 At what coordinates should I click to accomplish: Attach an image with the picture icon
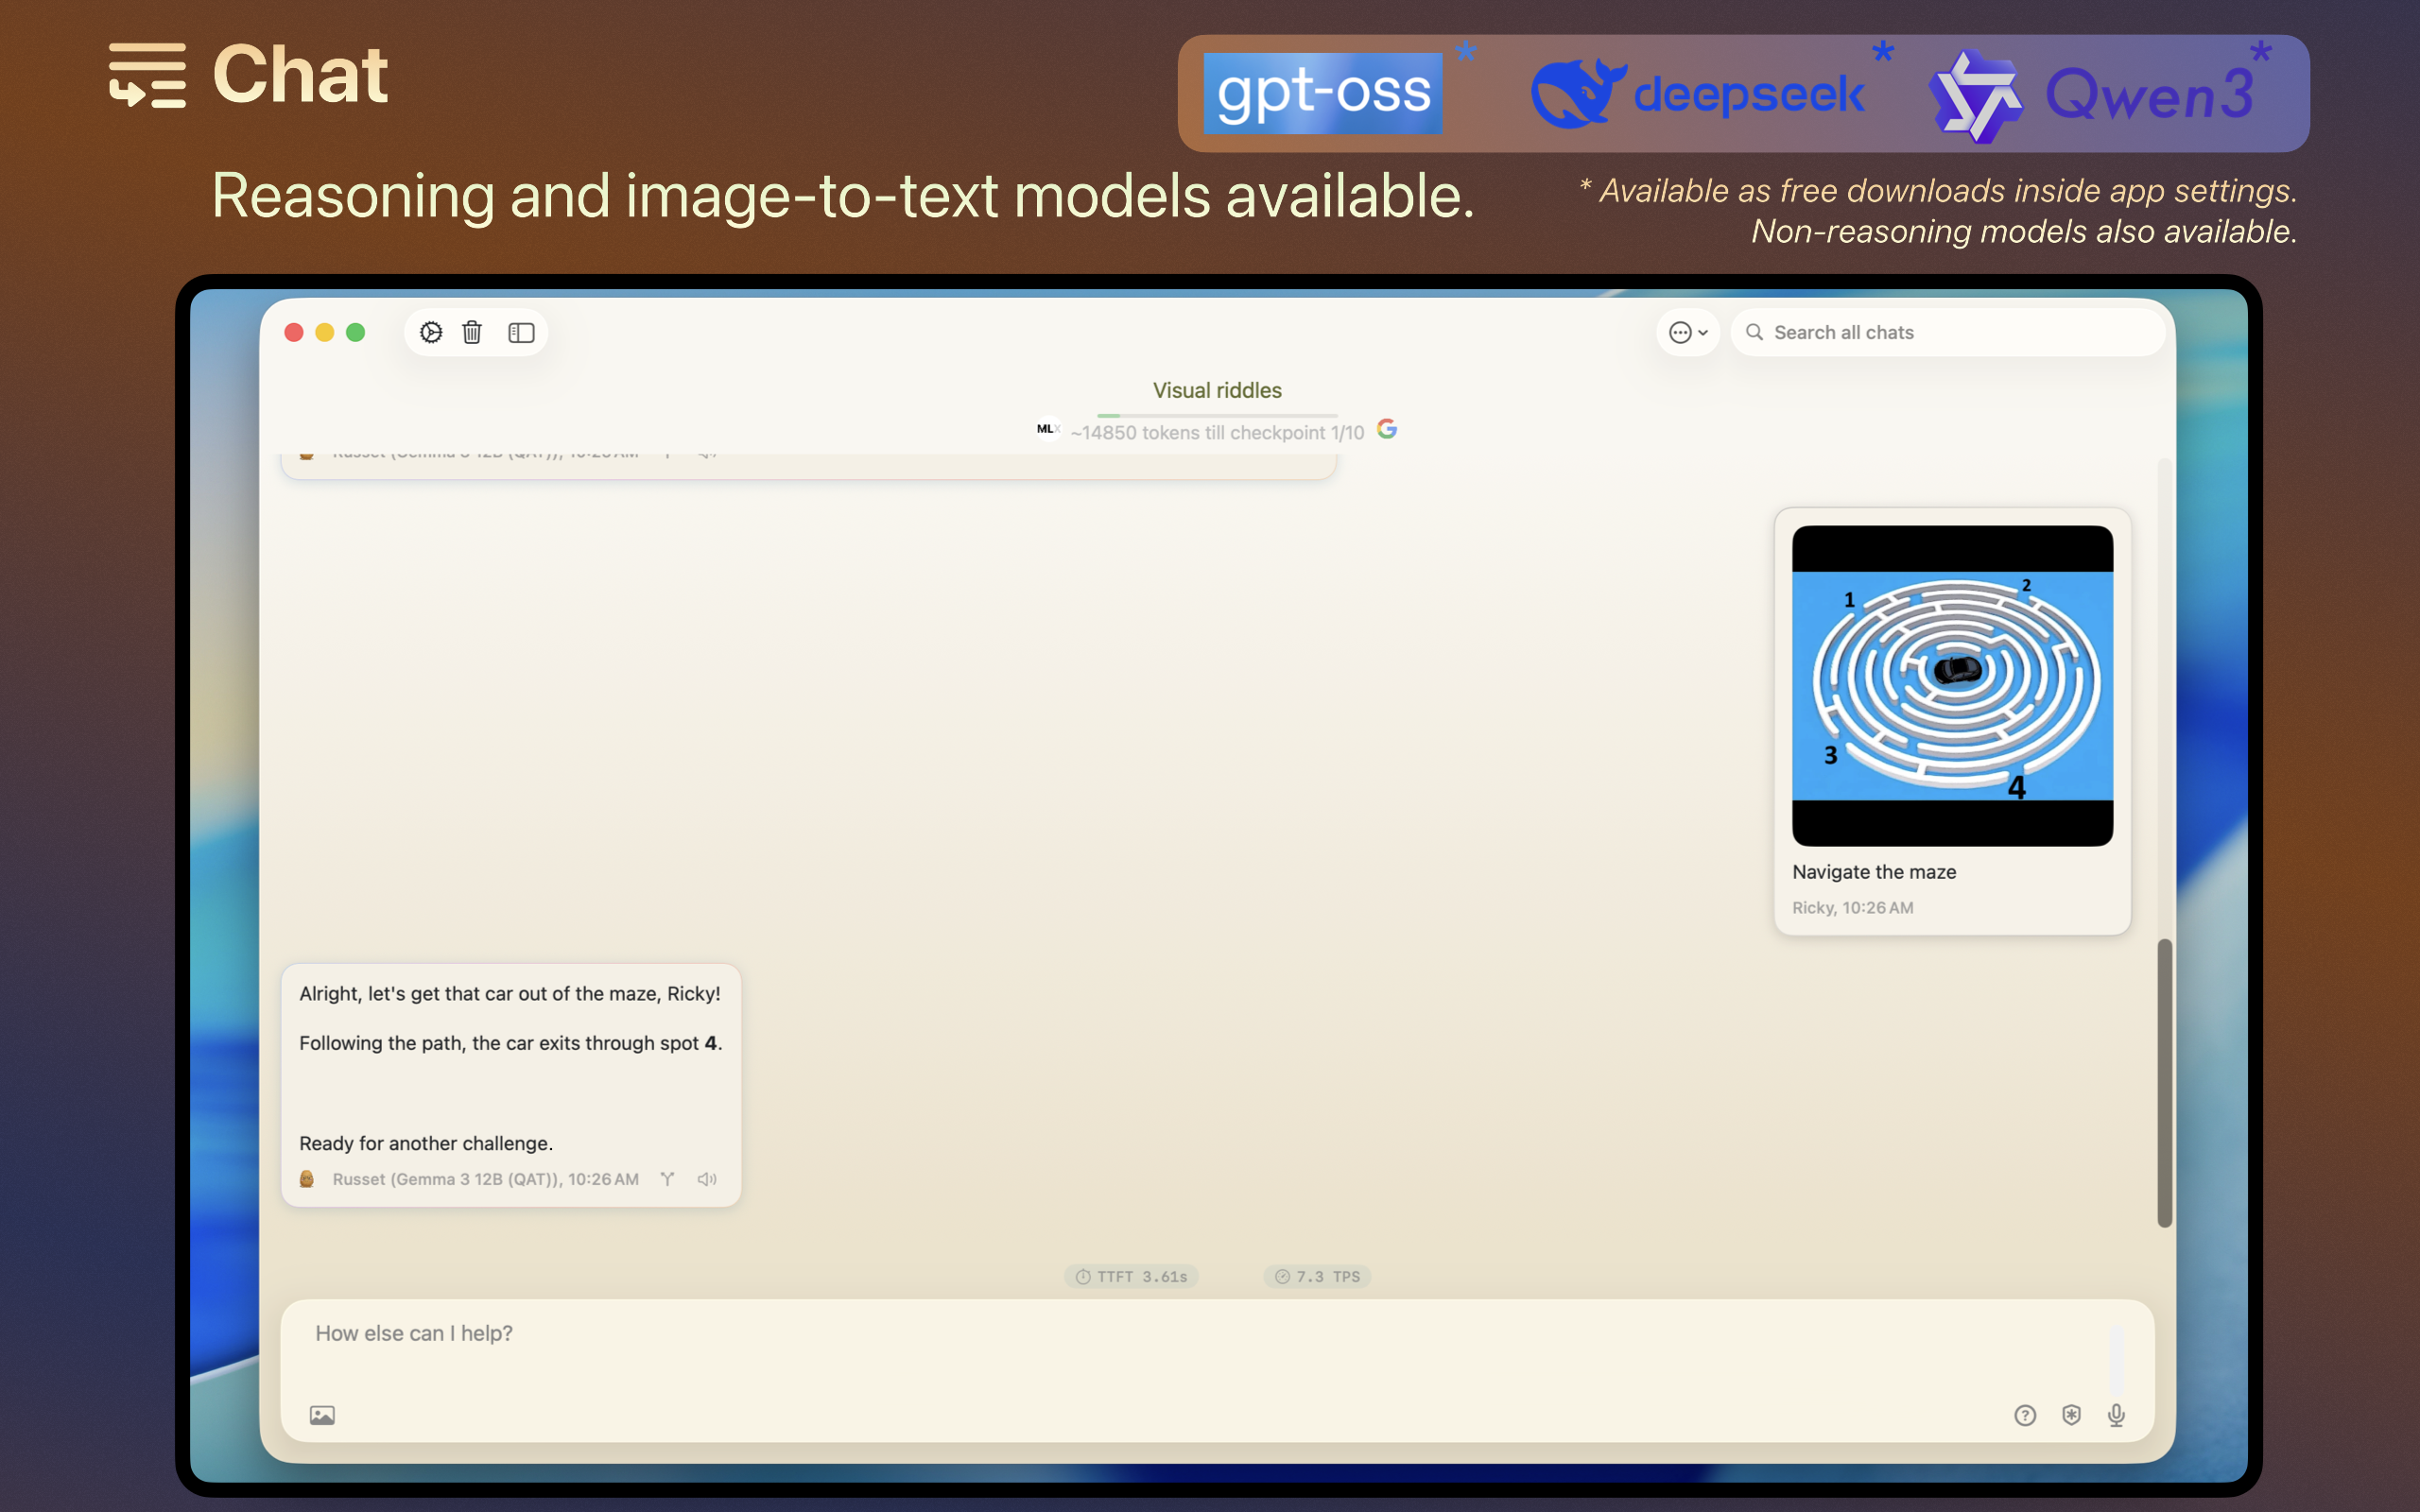[x=322, y=1415]
